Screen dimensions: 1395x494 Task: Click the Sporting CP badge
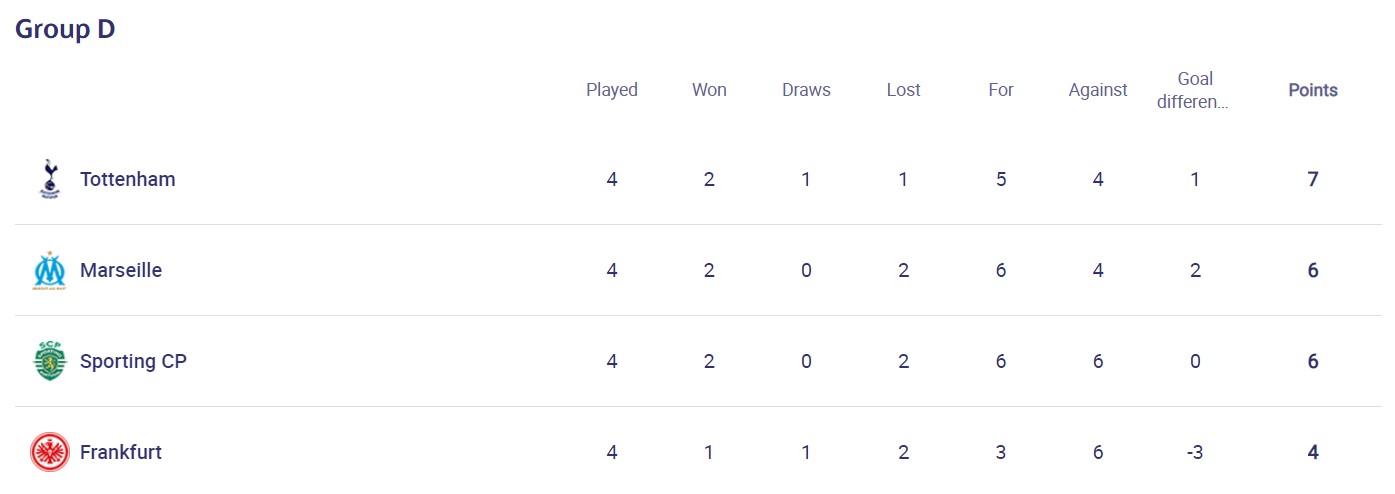48,361
